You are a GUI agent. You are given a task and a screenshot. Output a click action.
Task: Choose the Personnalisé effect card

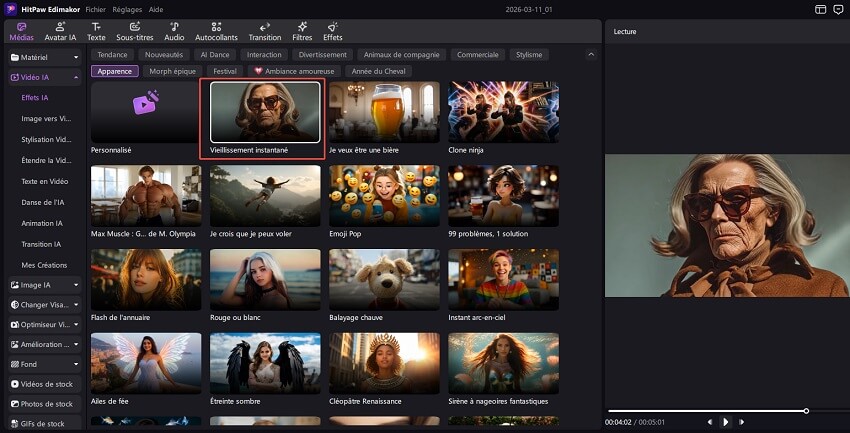[x=145, y=112]
